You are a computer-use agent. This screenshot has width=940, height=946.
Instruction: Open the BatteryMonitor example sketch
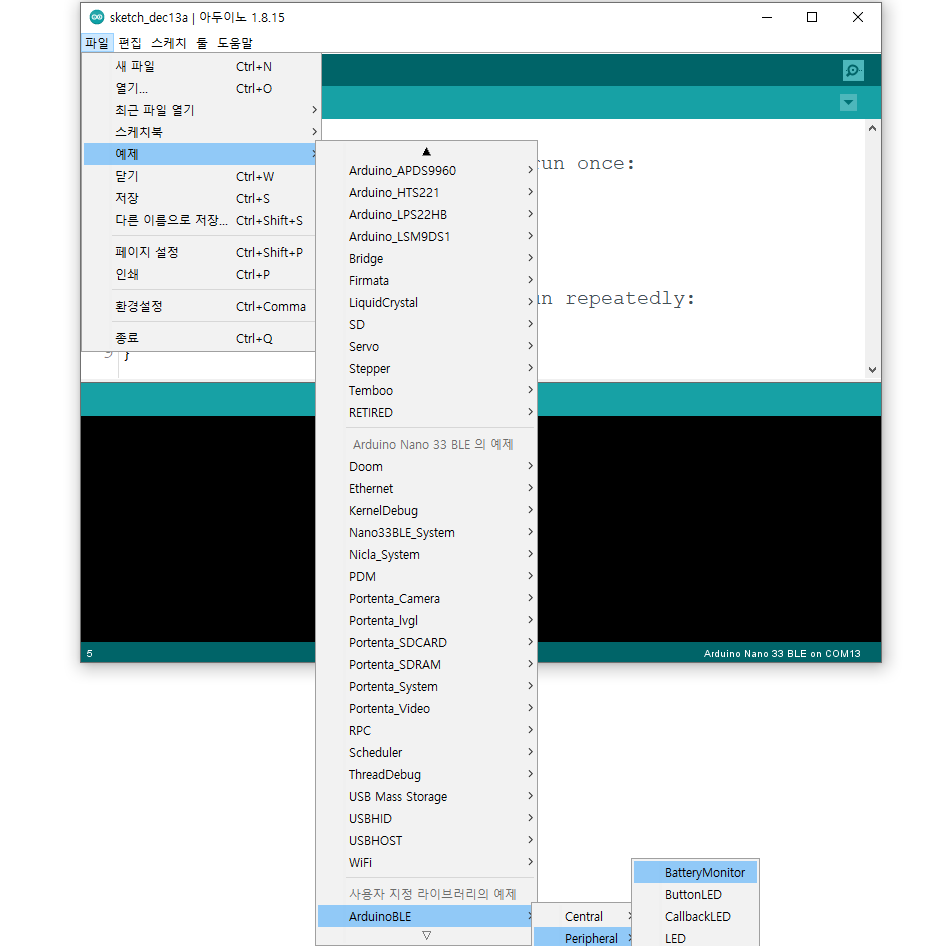(x=695, y=872)
